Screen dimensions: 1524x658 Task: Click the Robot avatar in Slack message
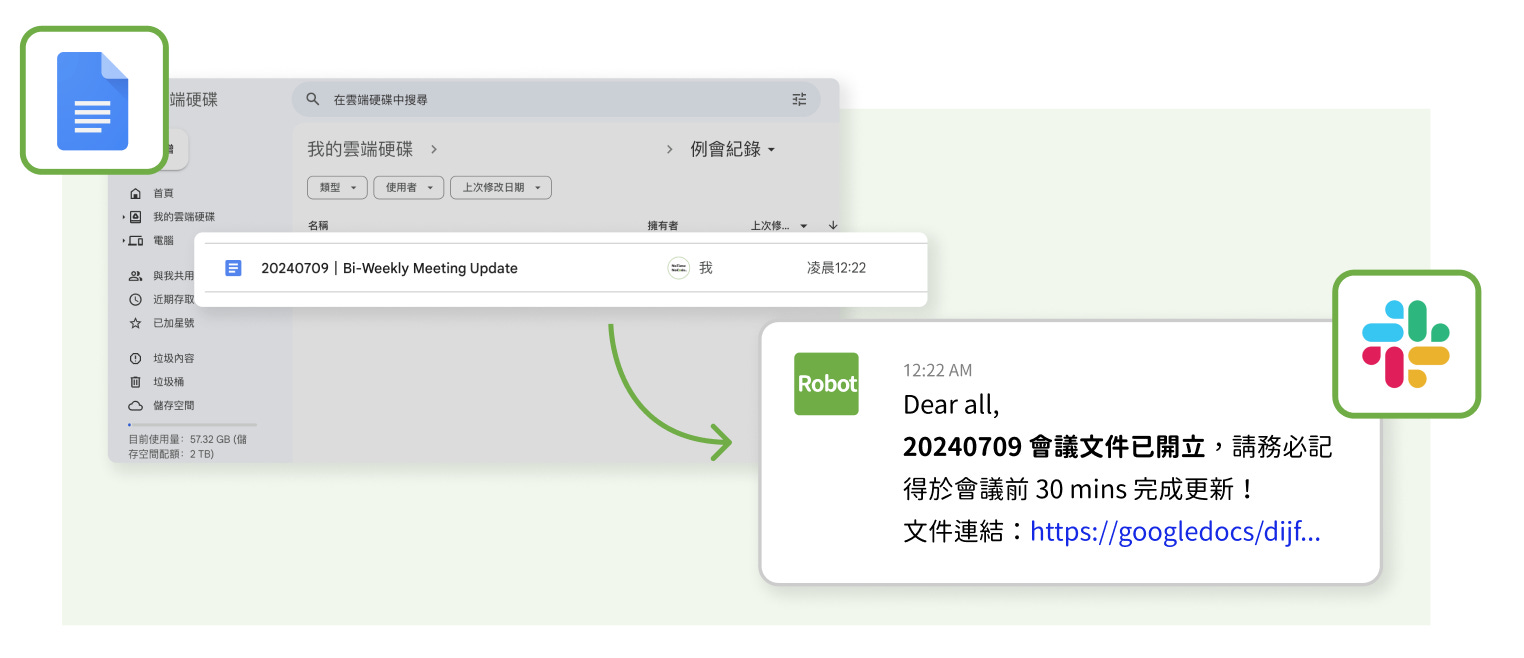click(826, 384)
